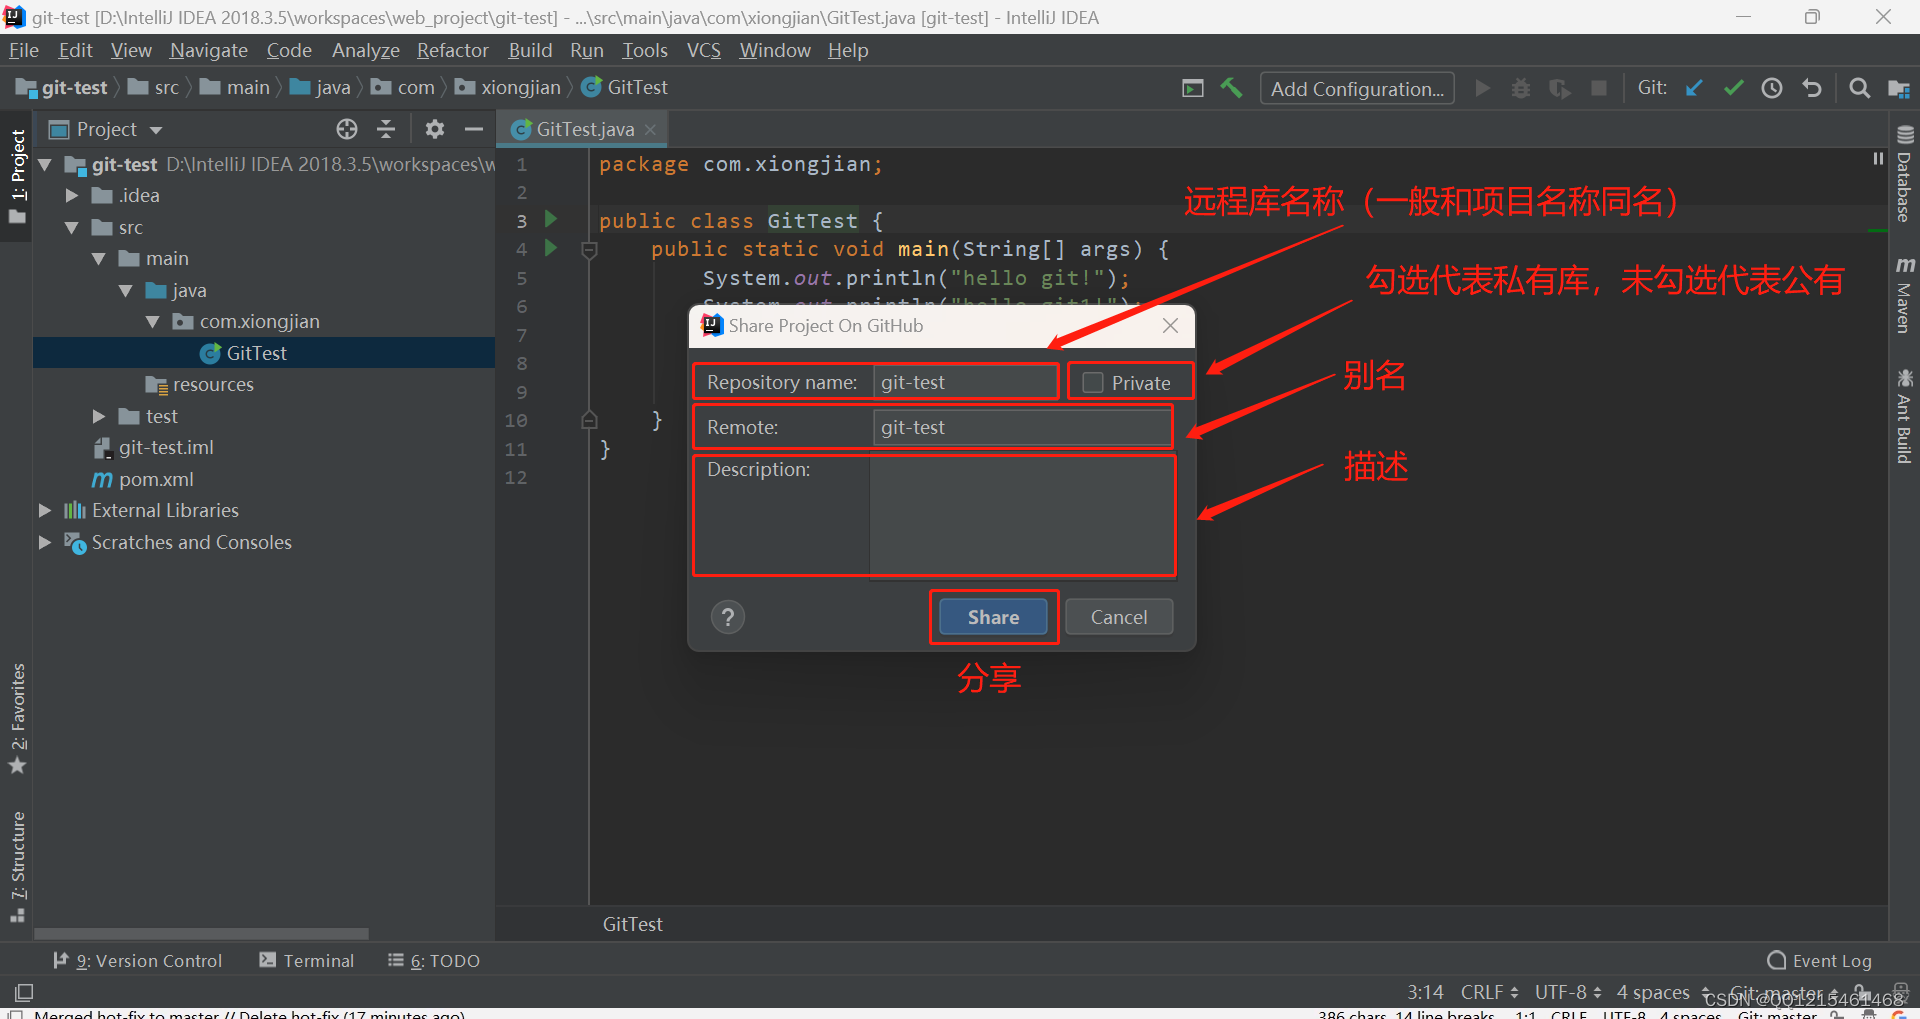Collapse the com.xiongjian package

(153, 321)
